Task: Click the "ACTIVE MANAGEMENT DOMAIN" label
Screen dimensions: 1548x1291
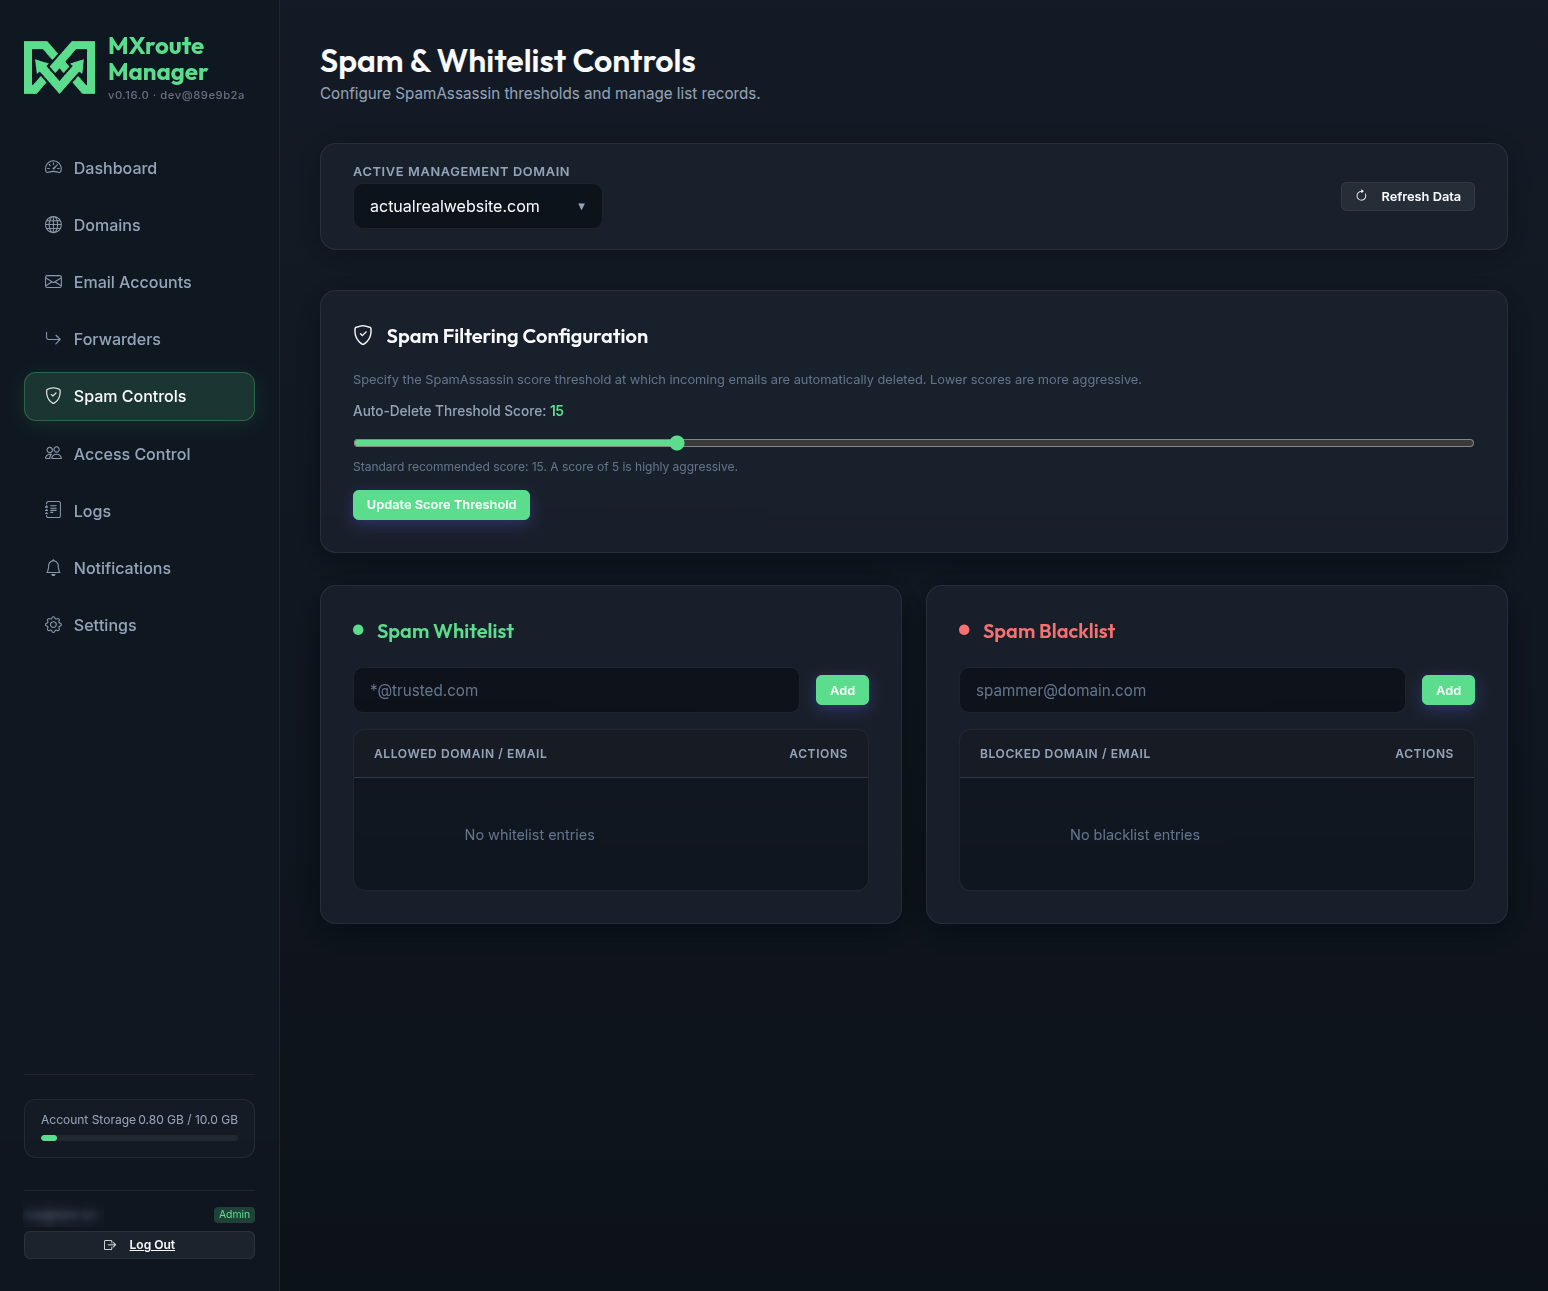Action: 461,172
